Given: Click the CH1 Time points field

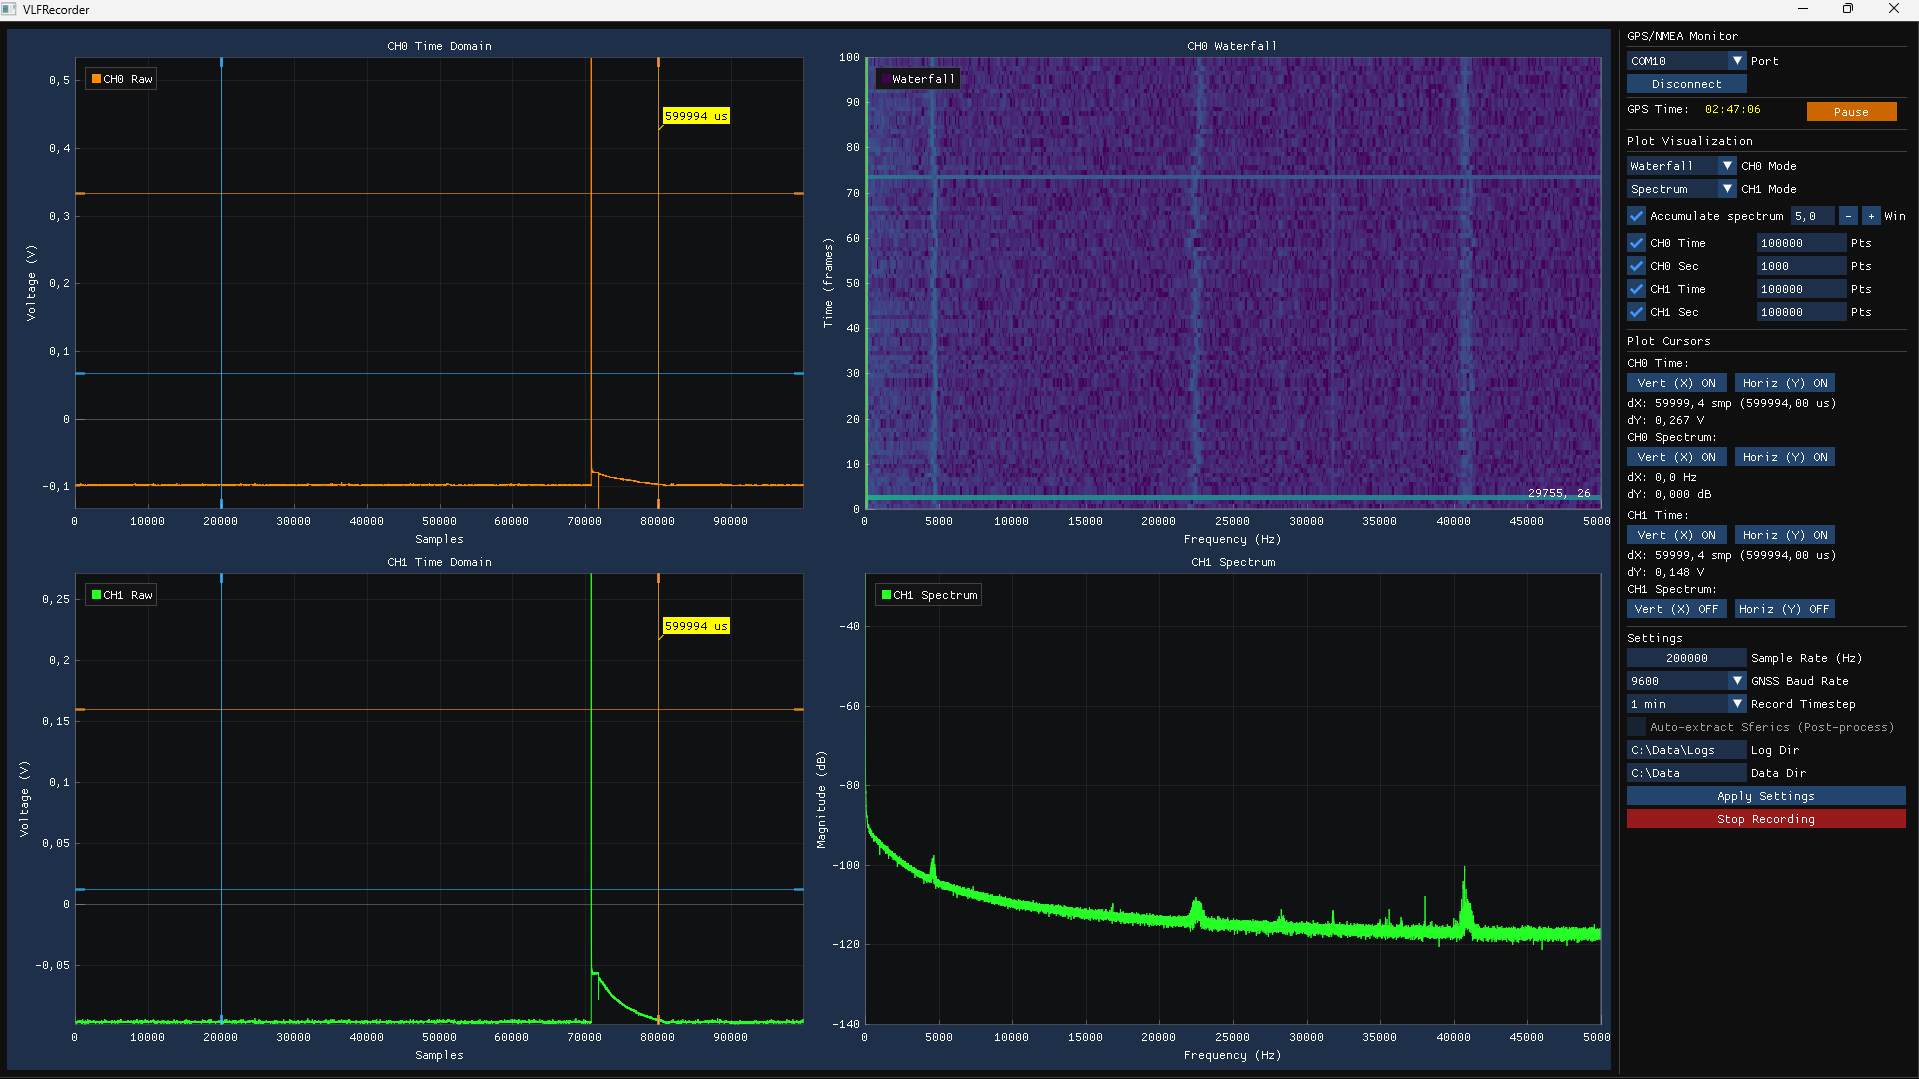Looking at the screenshot, I should 1801,289.
